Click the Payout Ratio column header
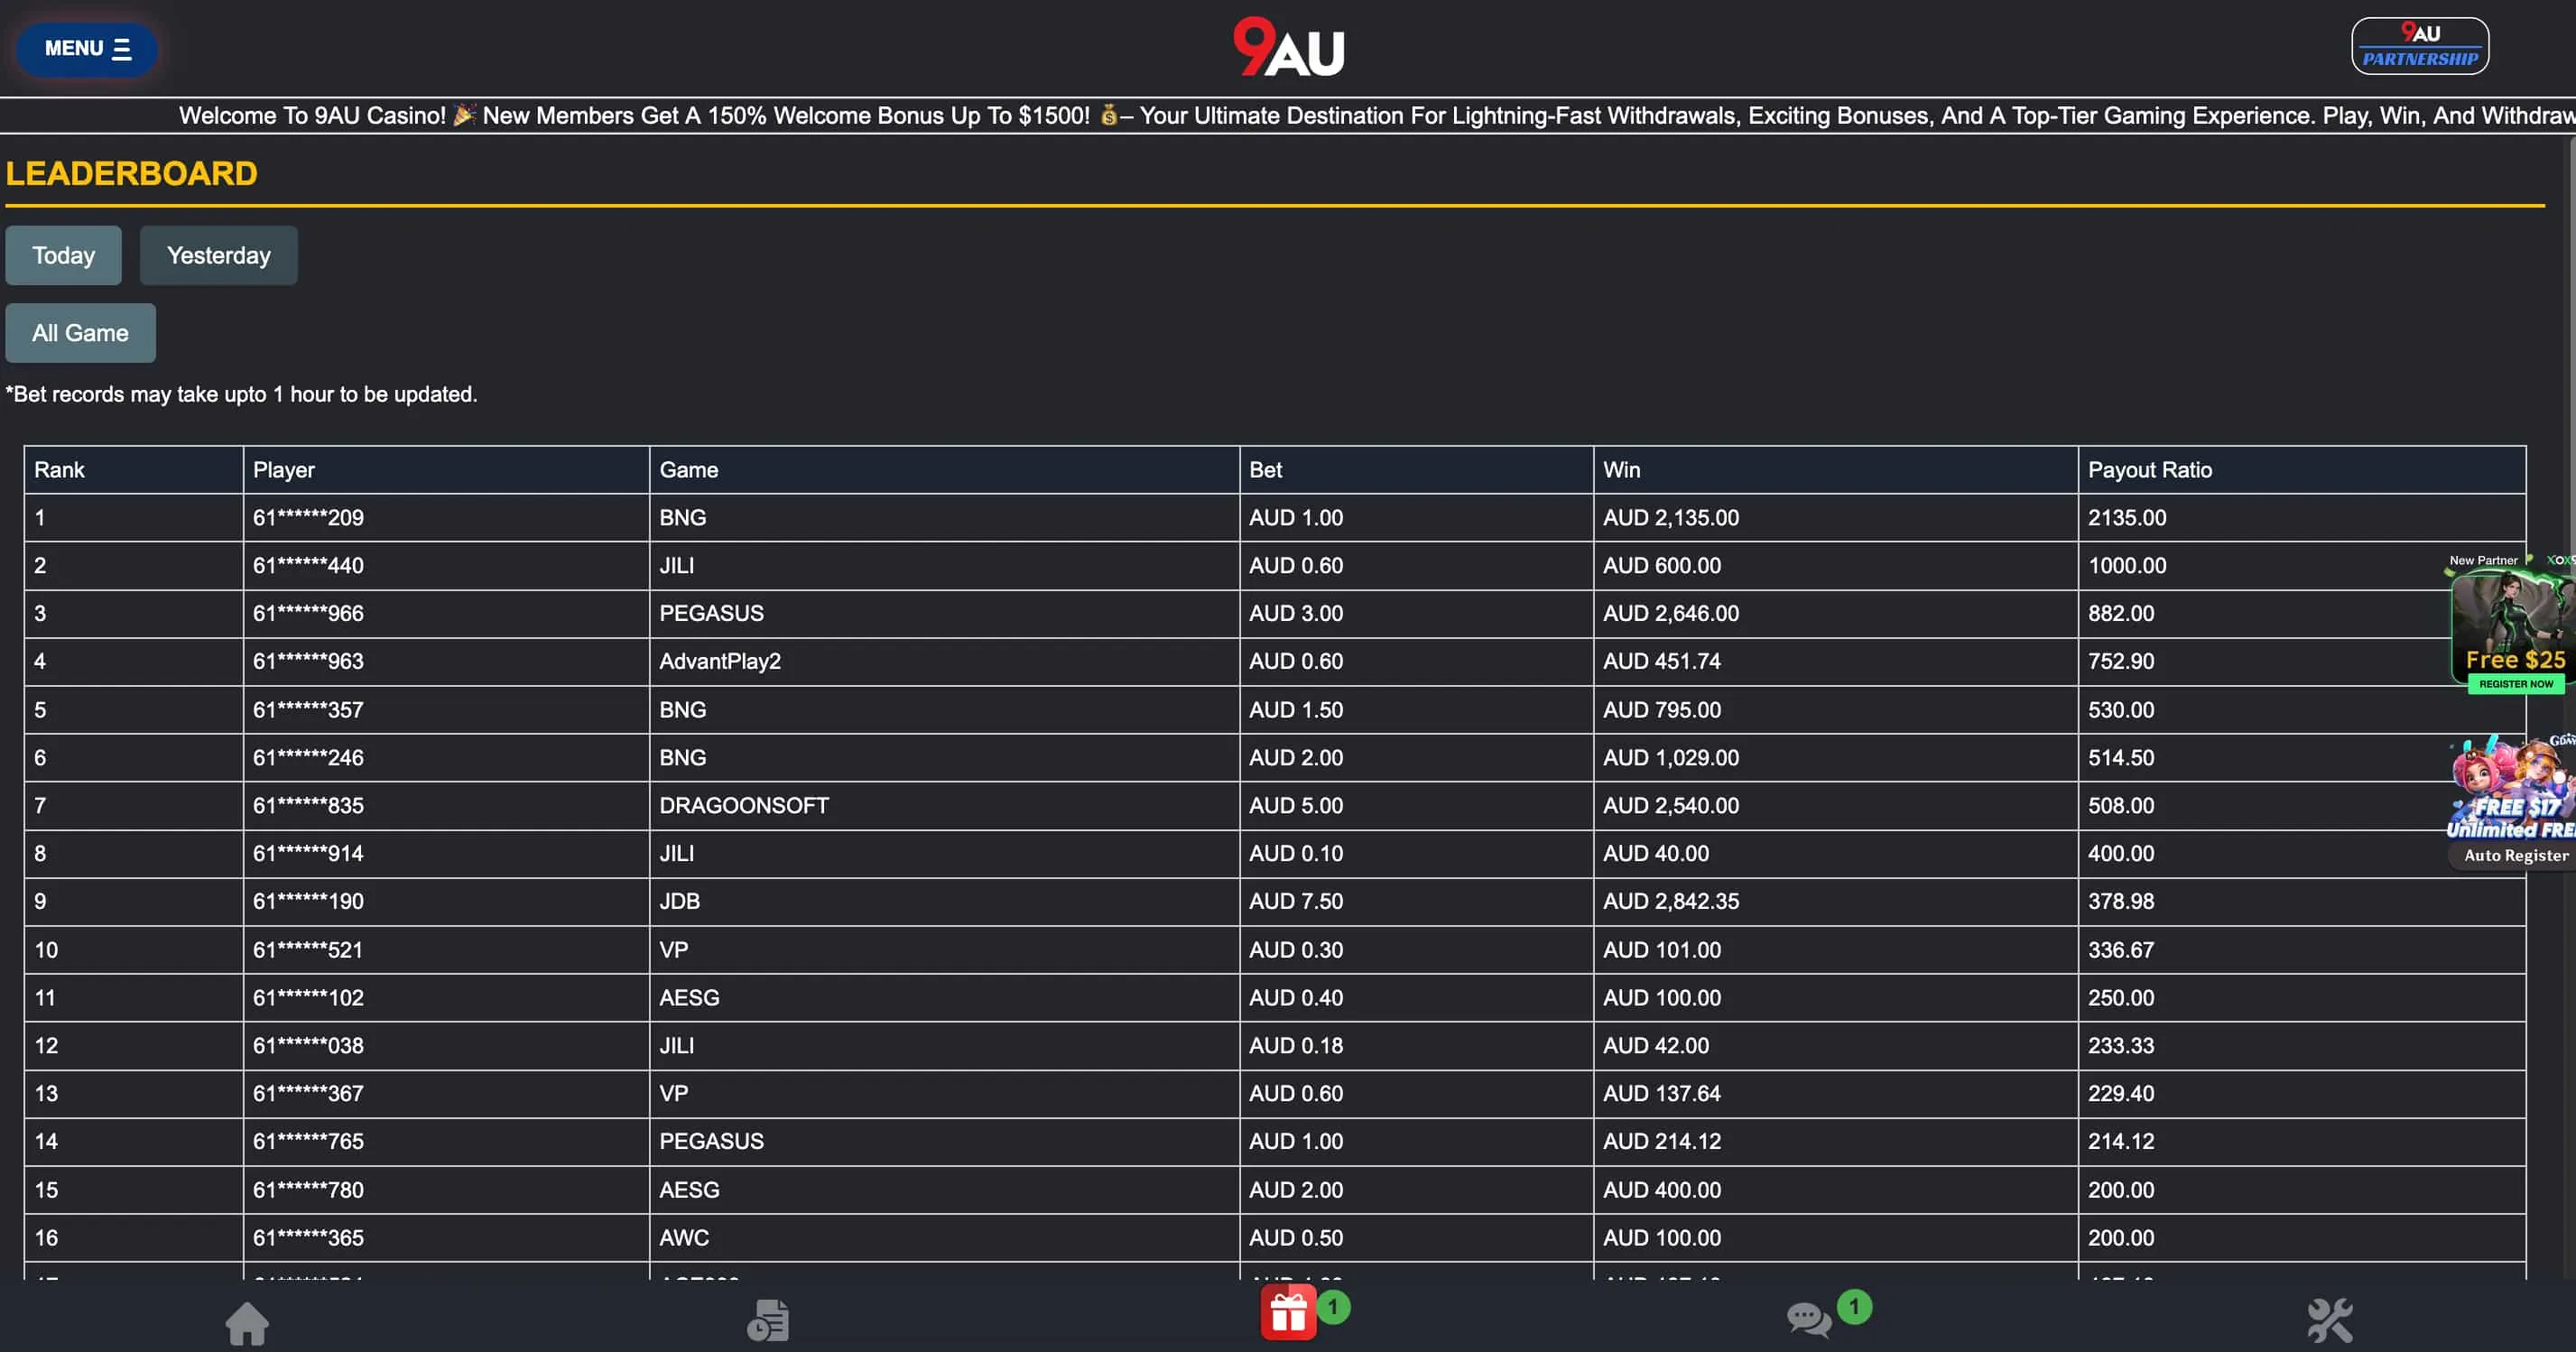This screenshot has width=2576, height=1352. pos(2302,470)
